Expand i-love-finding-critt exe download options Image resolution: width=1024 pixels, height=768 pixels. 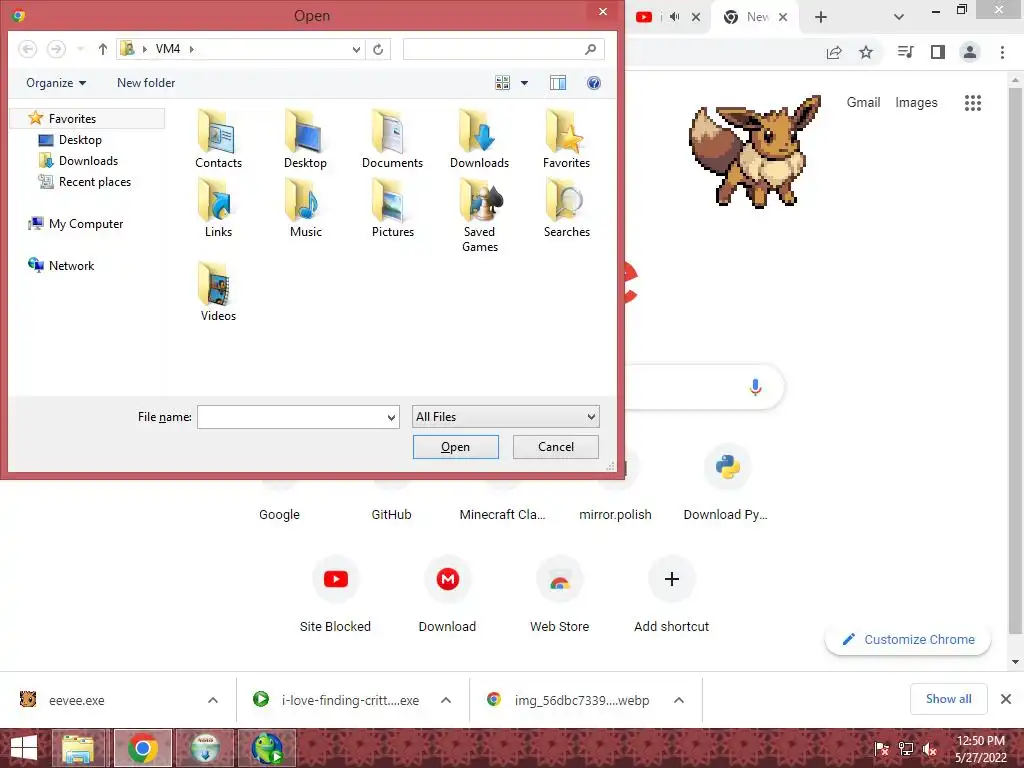click(x=446, y=700)
